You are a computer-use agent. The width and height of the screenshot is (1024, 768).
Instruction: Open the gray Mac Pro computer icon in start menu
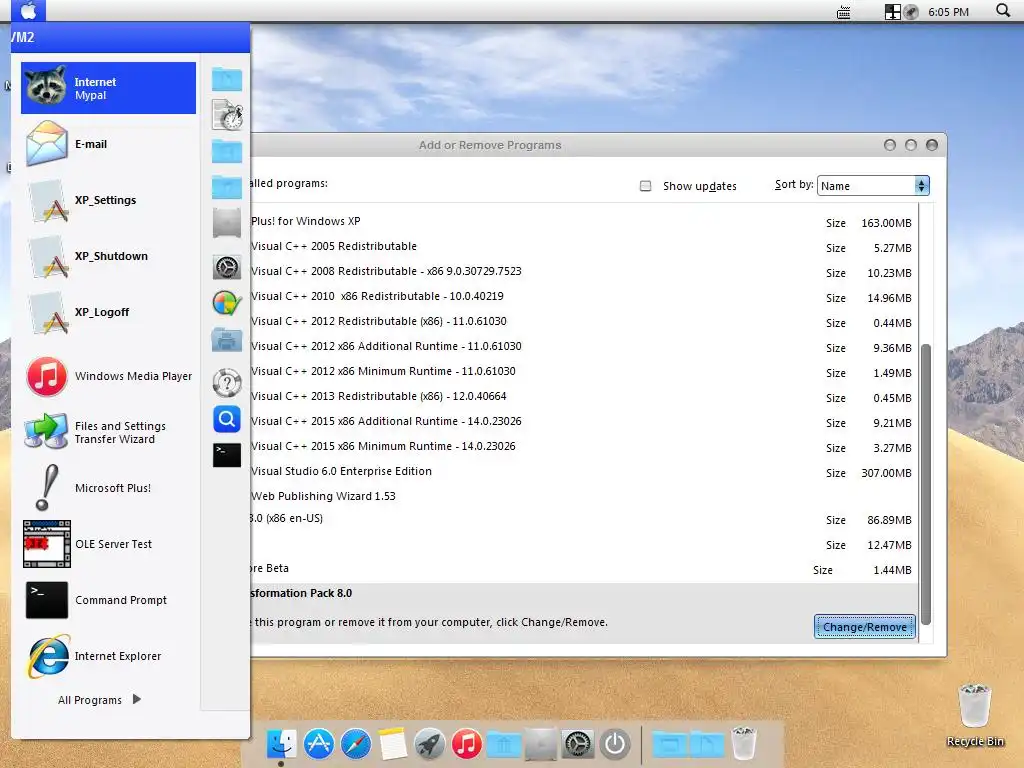click(x=227, y=222)
